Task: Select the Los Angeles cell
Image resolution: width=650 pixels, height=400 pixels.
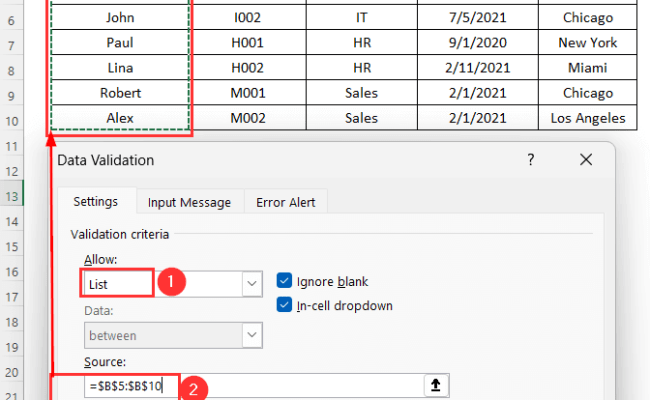Action: pos(588,118)
